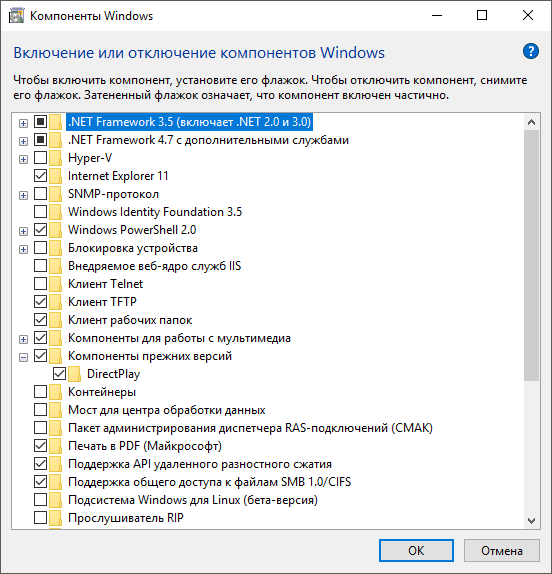Image resolution: width=552 pixels, height=574 pixels.
Task: Collapse the Компоненты прежних версий node
Action: pos(23,357)
